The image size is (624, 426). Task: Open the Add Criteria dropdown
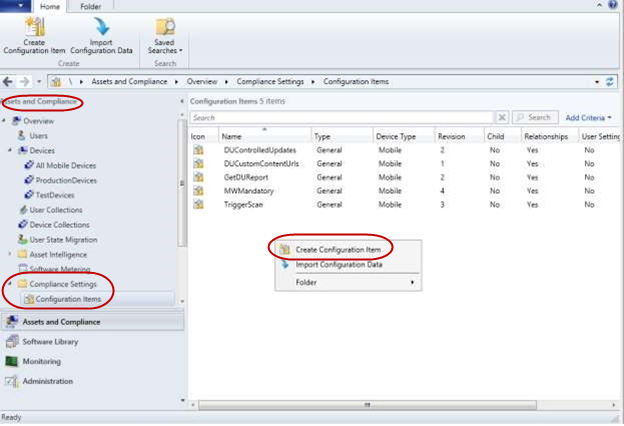pos(588,117)
